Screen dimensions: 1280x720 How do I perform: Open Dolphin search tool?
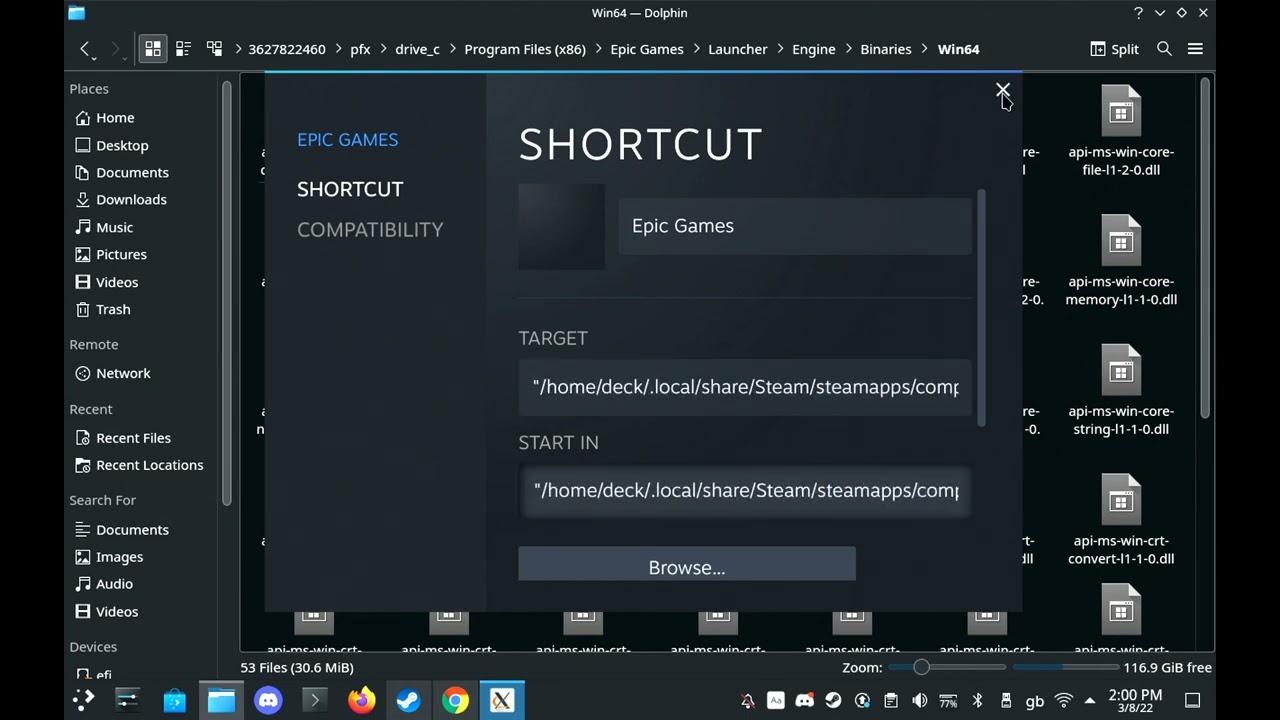(1164, 49)
